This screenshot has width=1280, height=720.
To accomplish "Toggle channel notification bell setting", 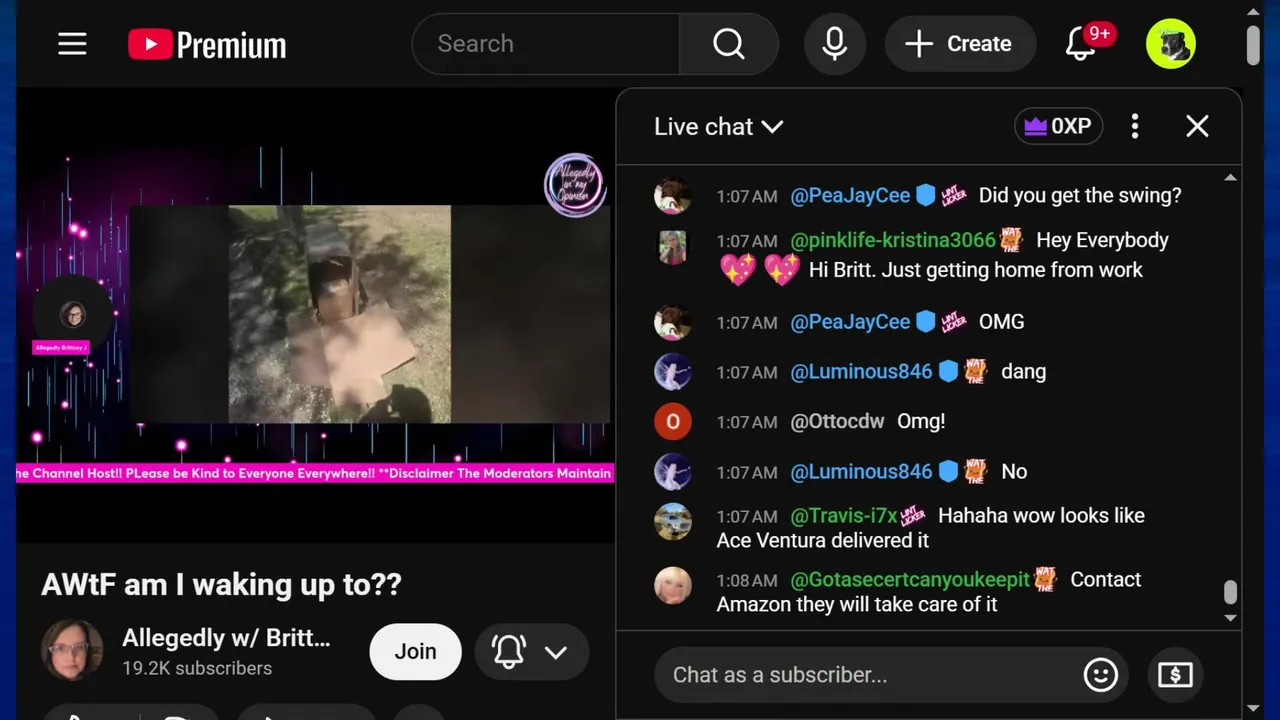I will pyautogui.click(x=509, y=652).
